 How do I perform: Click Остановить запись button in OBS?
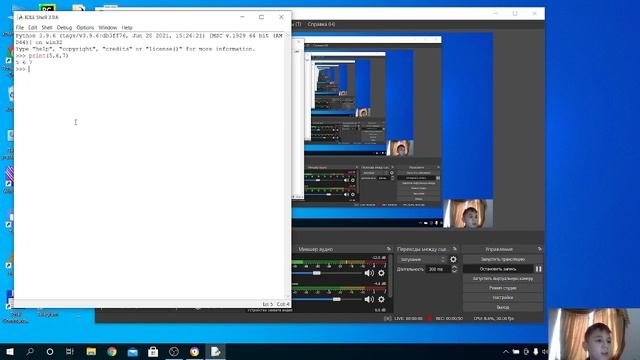pos(498,269)
